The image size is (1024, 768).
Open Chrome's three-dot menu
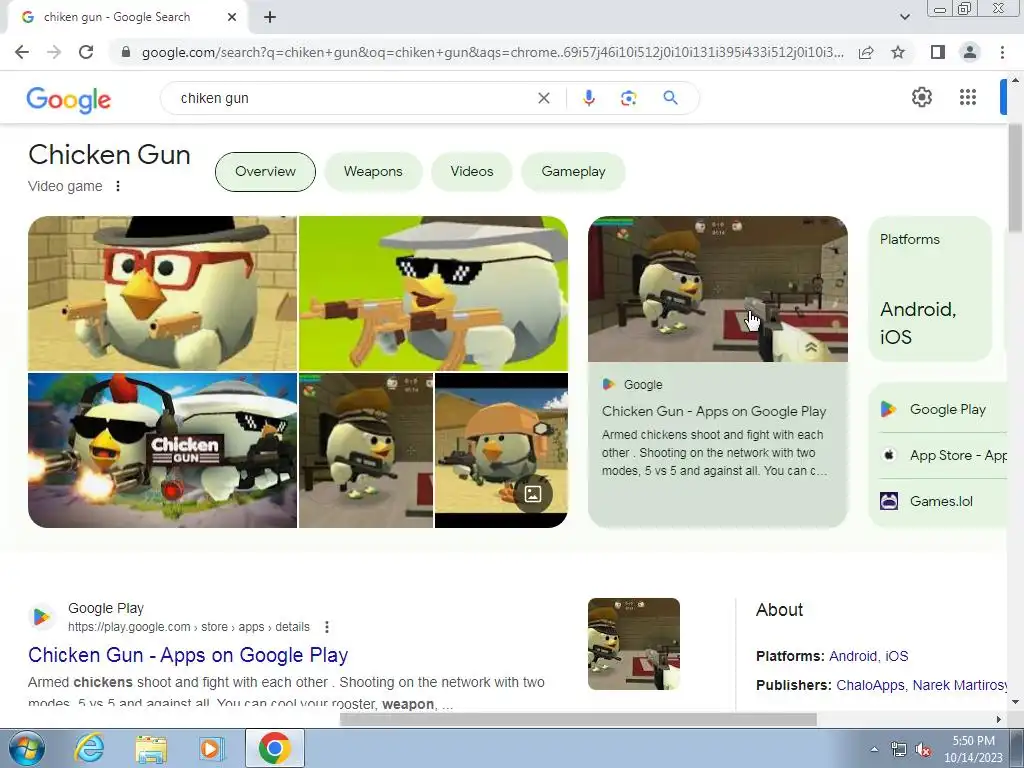[x=1002, y=52]
